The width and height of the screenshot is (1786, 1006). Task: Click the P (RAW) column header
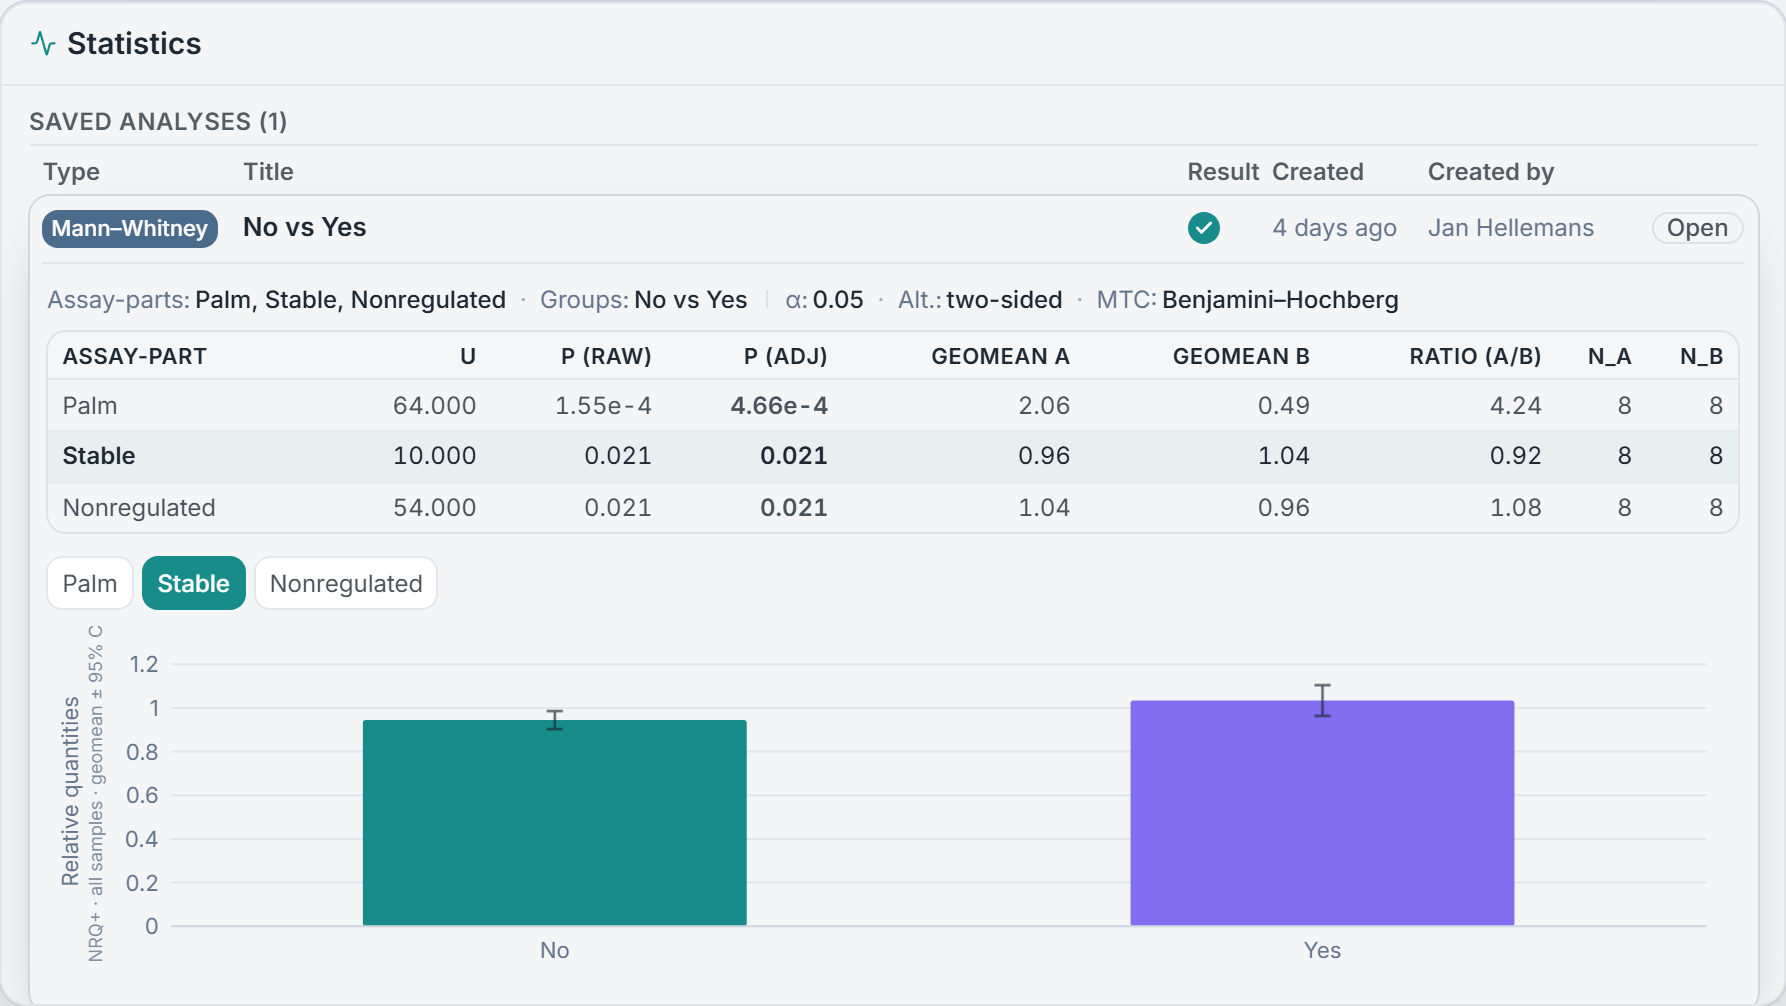pyautogui.click(x=606, y=357)
